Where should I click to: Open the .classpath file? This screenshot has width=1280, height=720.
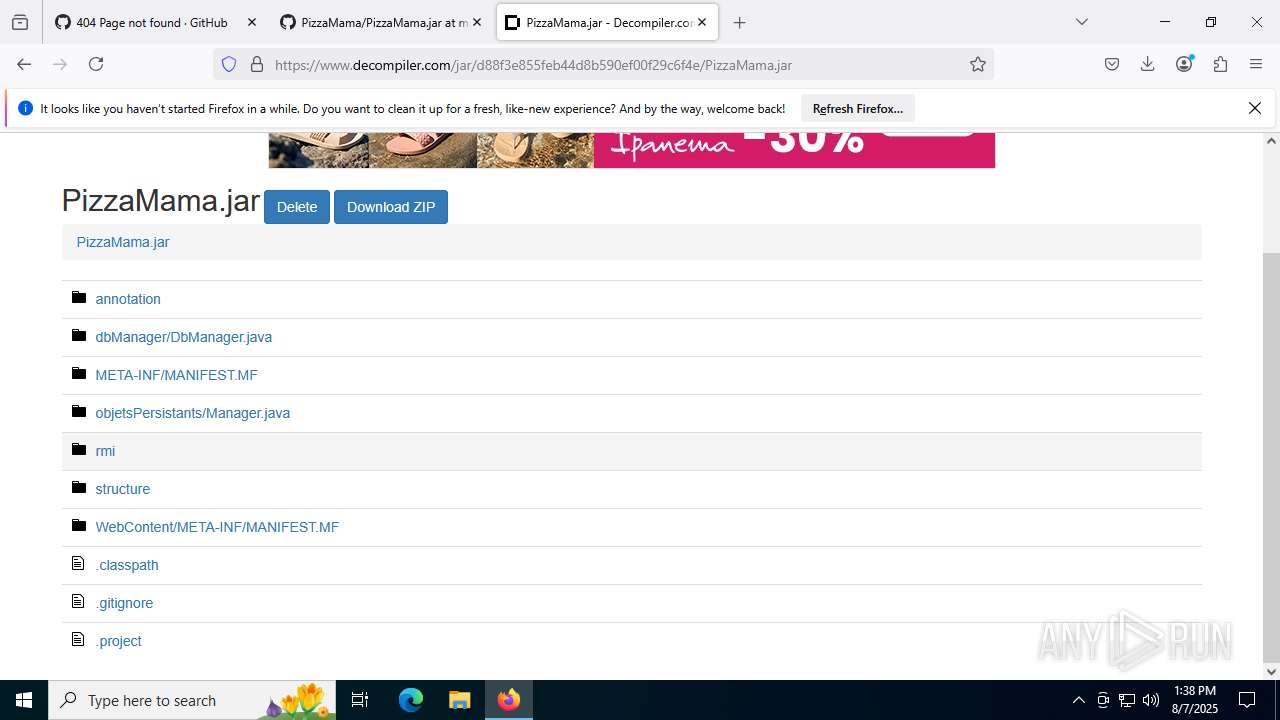pyautogui.click(x=127, y=565)
